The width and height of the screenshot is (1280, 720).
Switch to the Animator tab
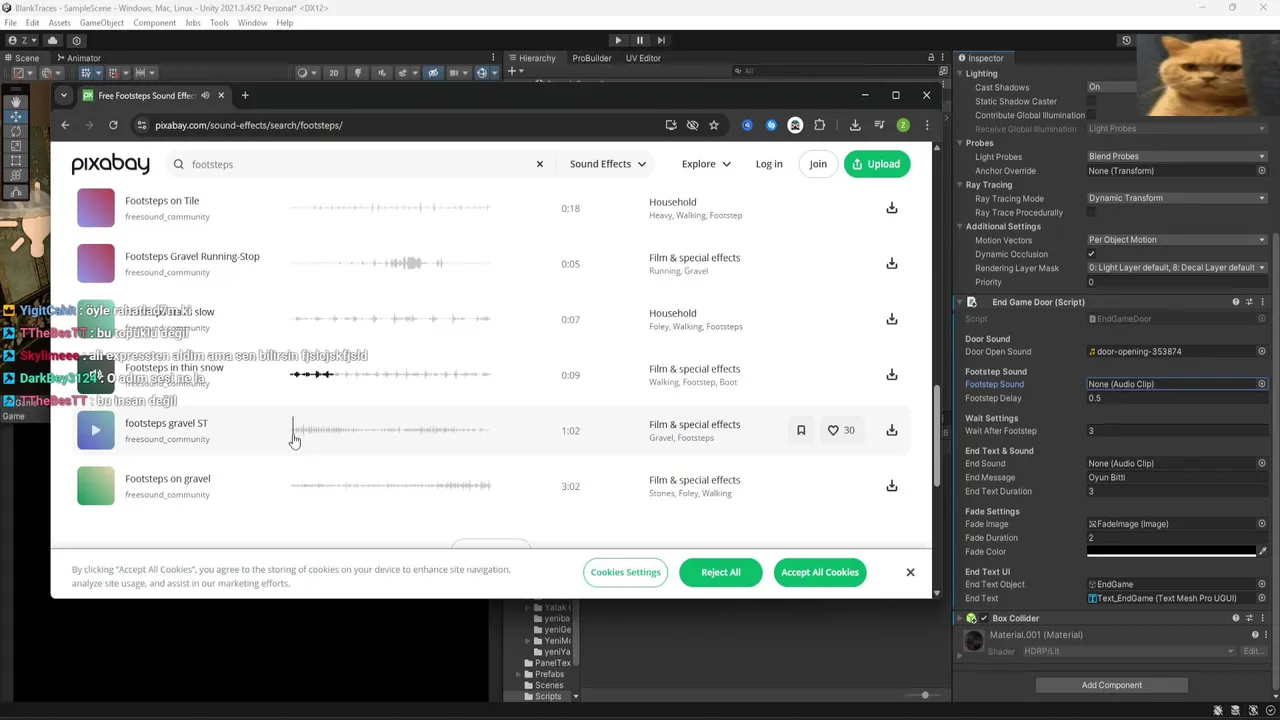point(78,58)
